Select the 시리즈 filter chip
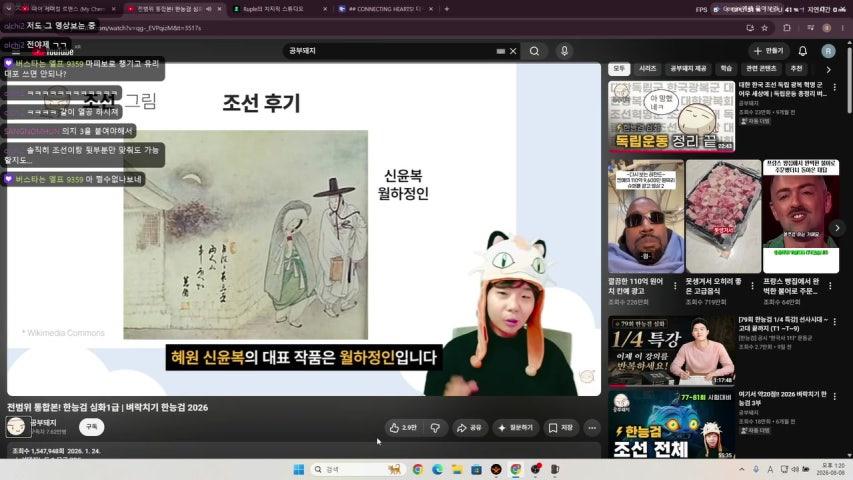This screenshot has height=480, width=853. pyautogui.click(x=647, y=69)
